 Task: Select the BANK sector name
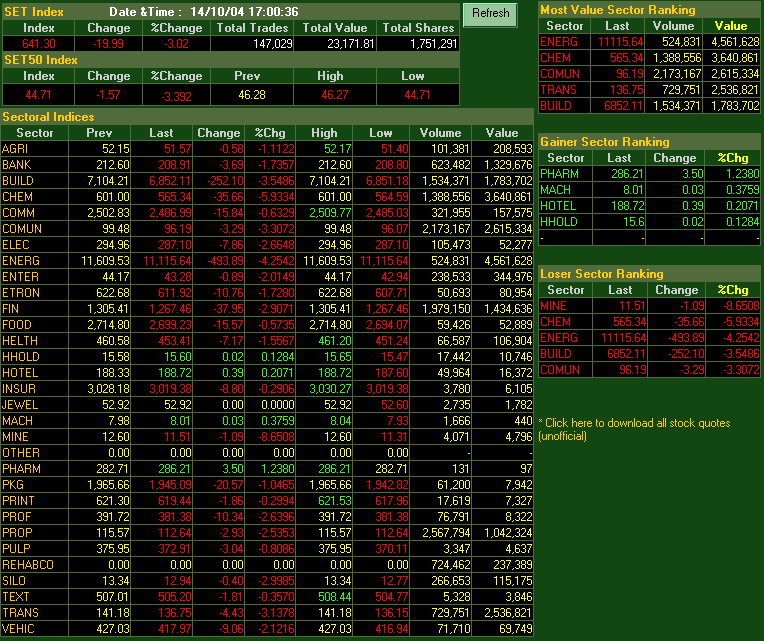17,165
